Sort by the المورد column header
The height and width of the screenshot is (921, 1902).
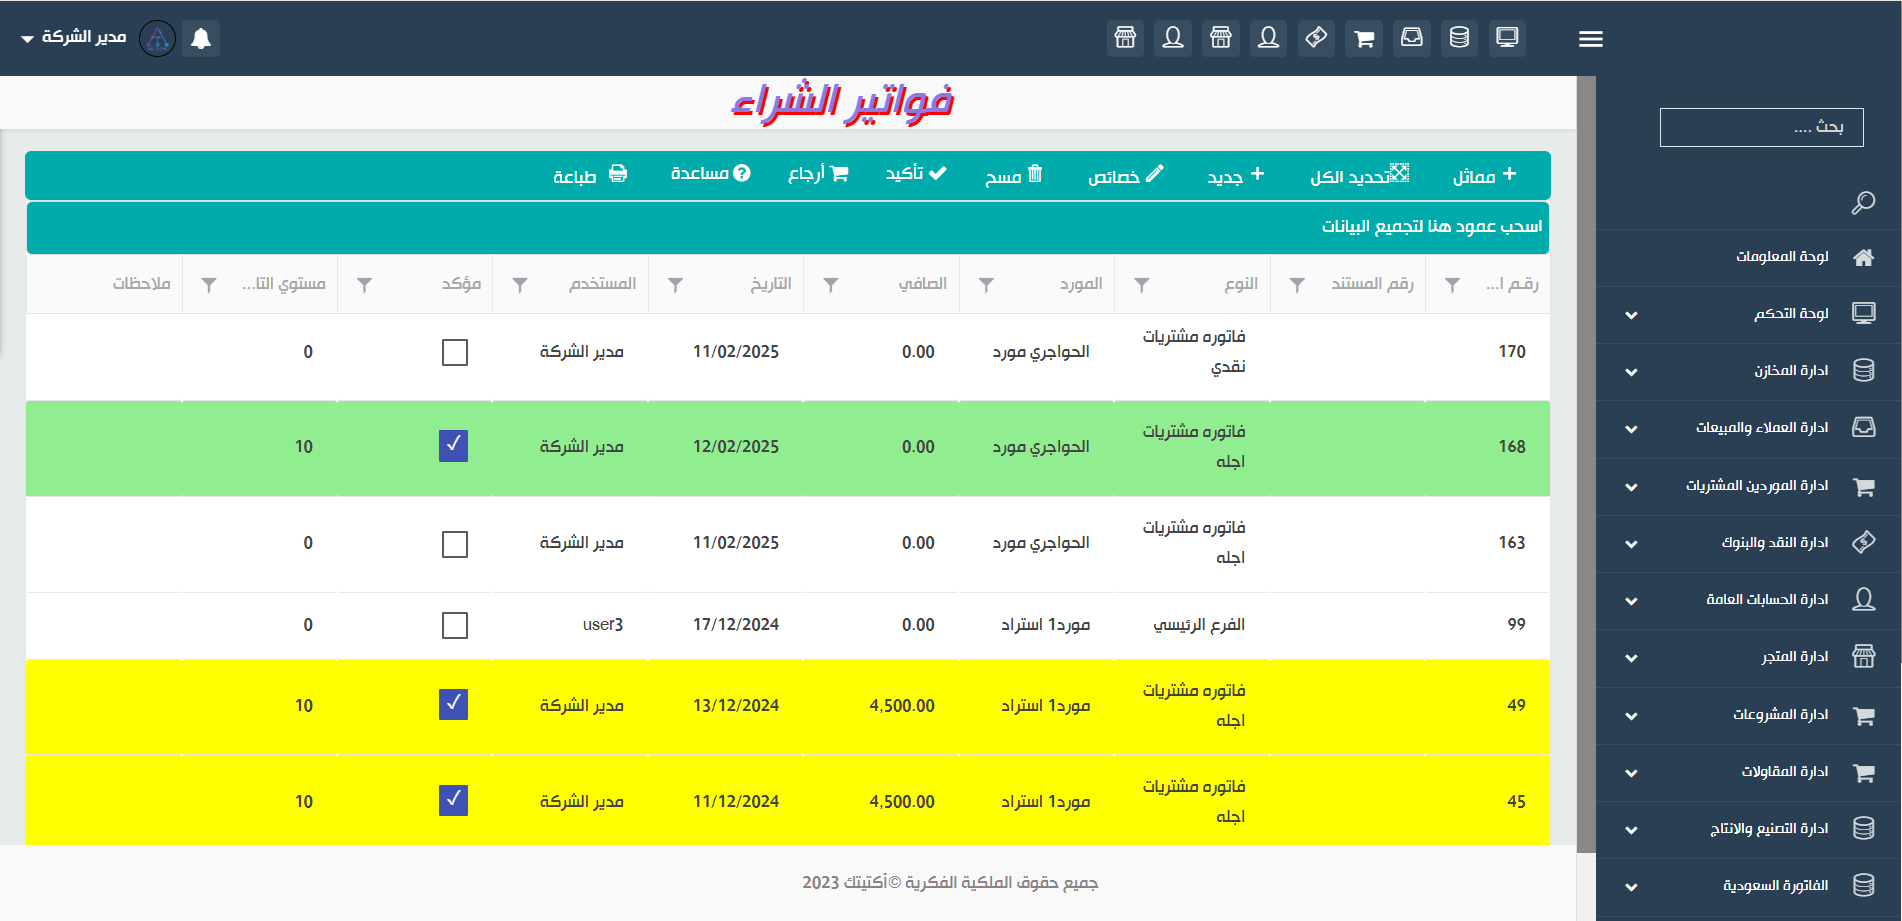point(1081,284)
